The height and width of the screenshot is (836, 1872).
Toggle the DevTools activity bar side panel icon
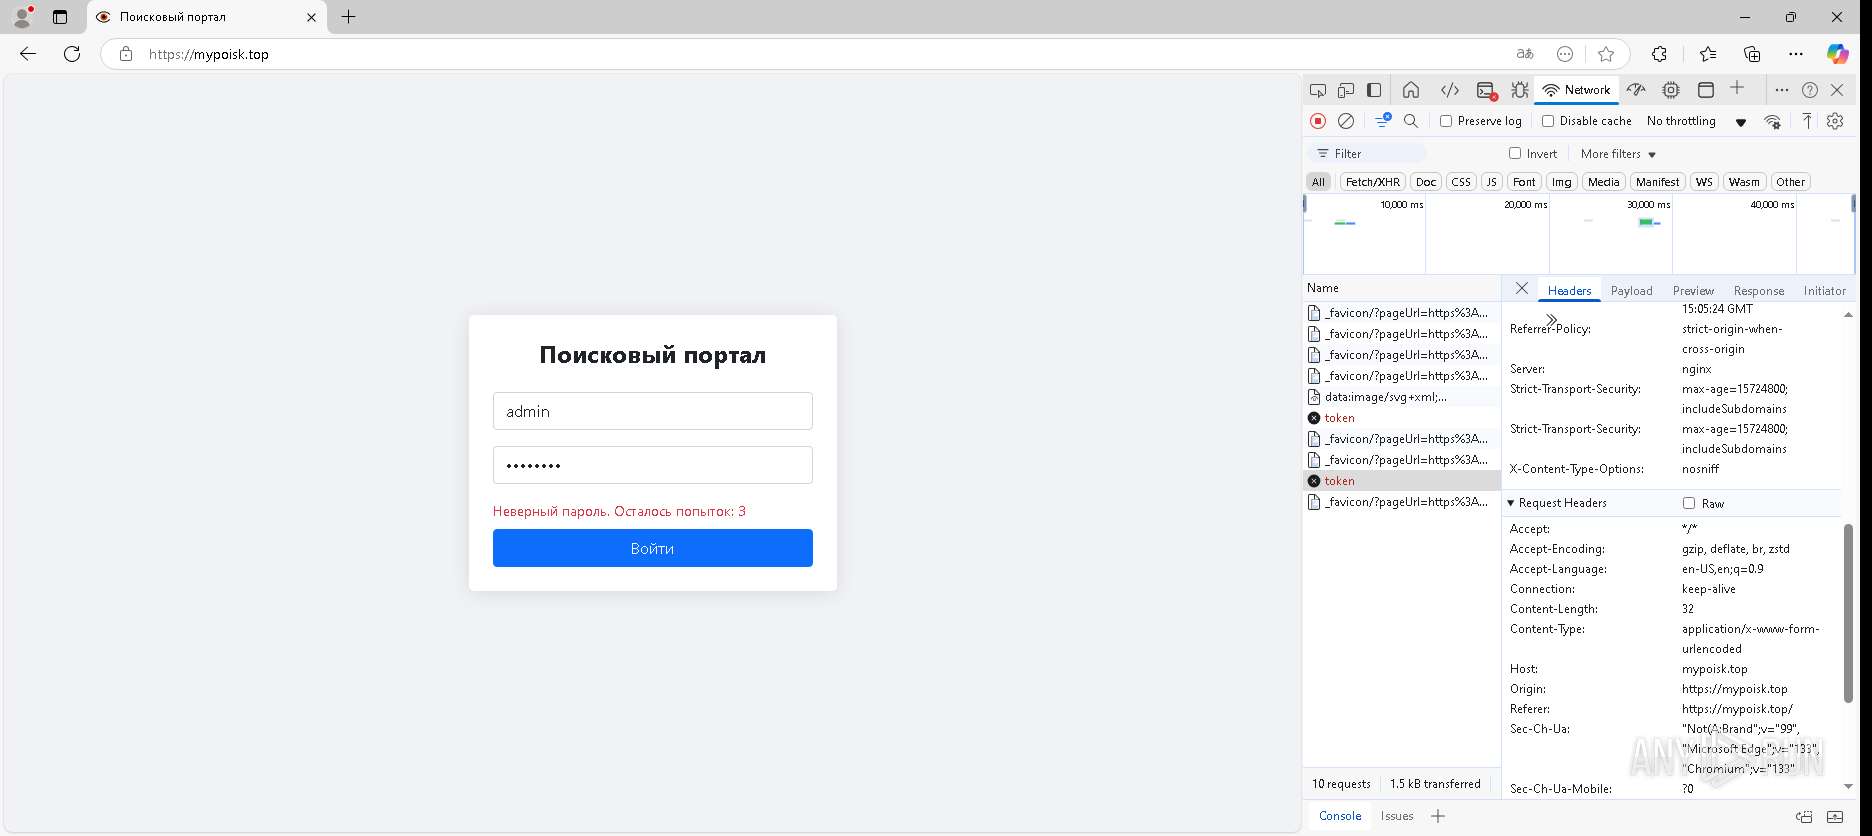1374,90
